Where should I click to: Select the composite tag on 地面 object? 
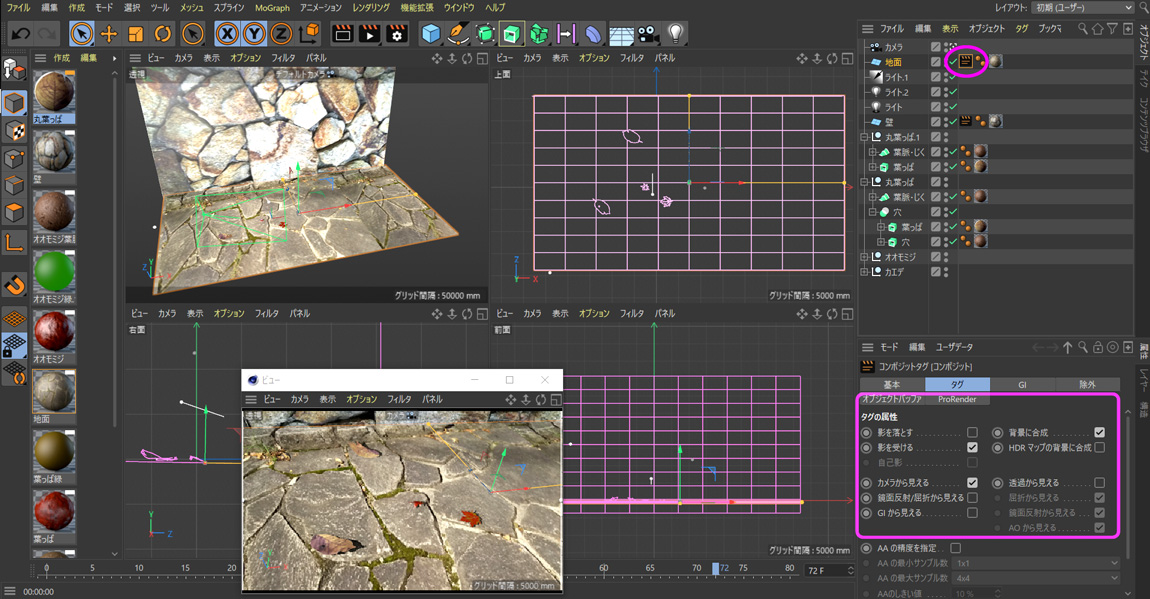(966, 62)
